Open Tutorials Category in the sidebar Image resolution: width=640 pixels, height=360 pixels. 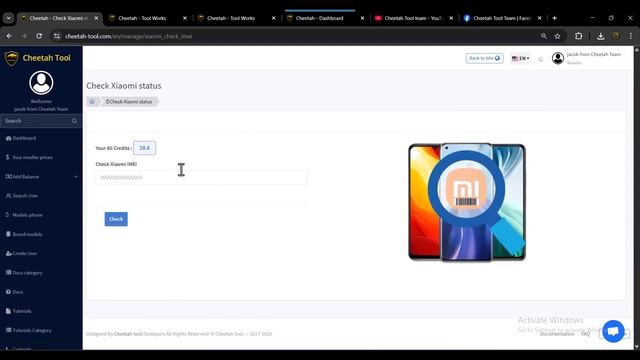pos(29,330)
